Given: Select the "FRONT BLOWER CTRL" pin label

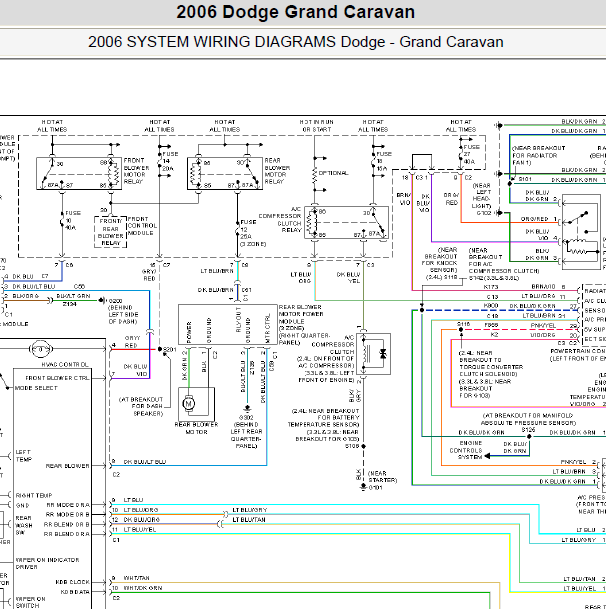Looking at the screenshot, I should tap(57, 378).
